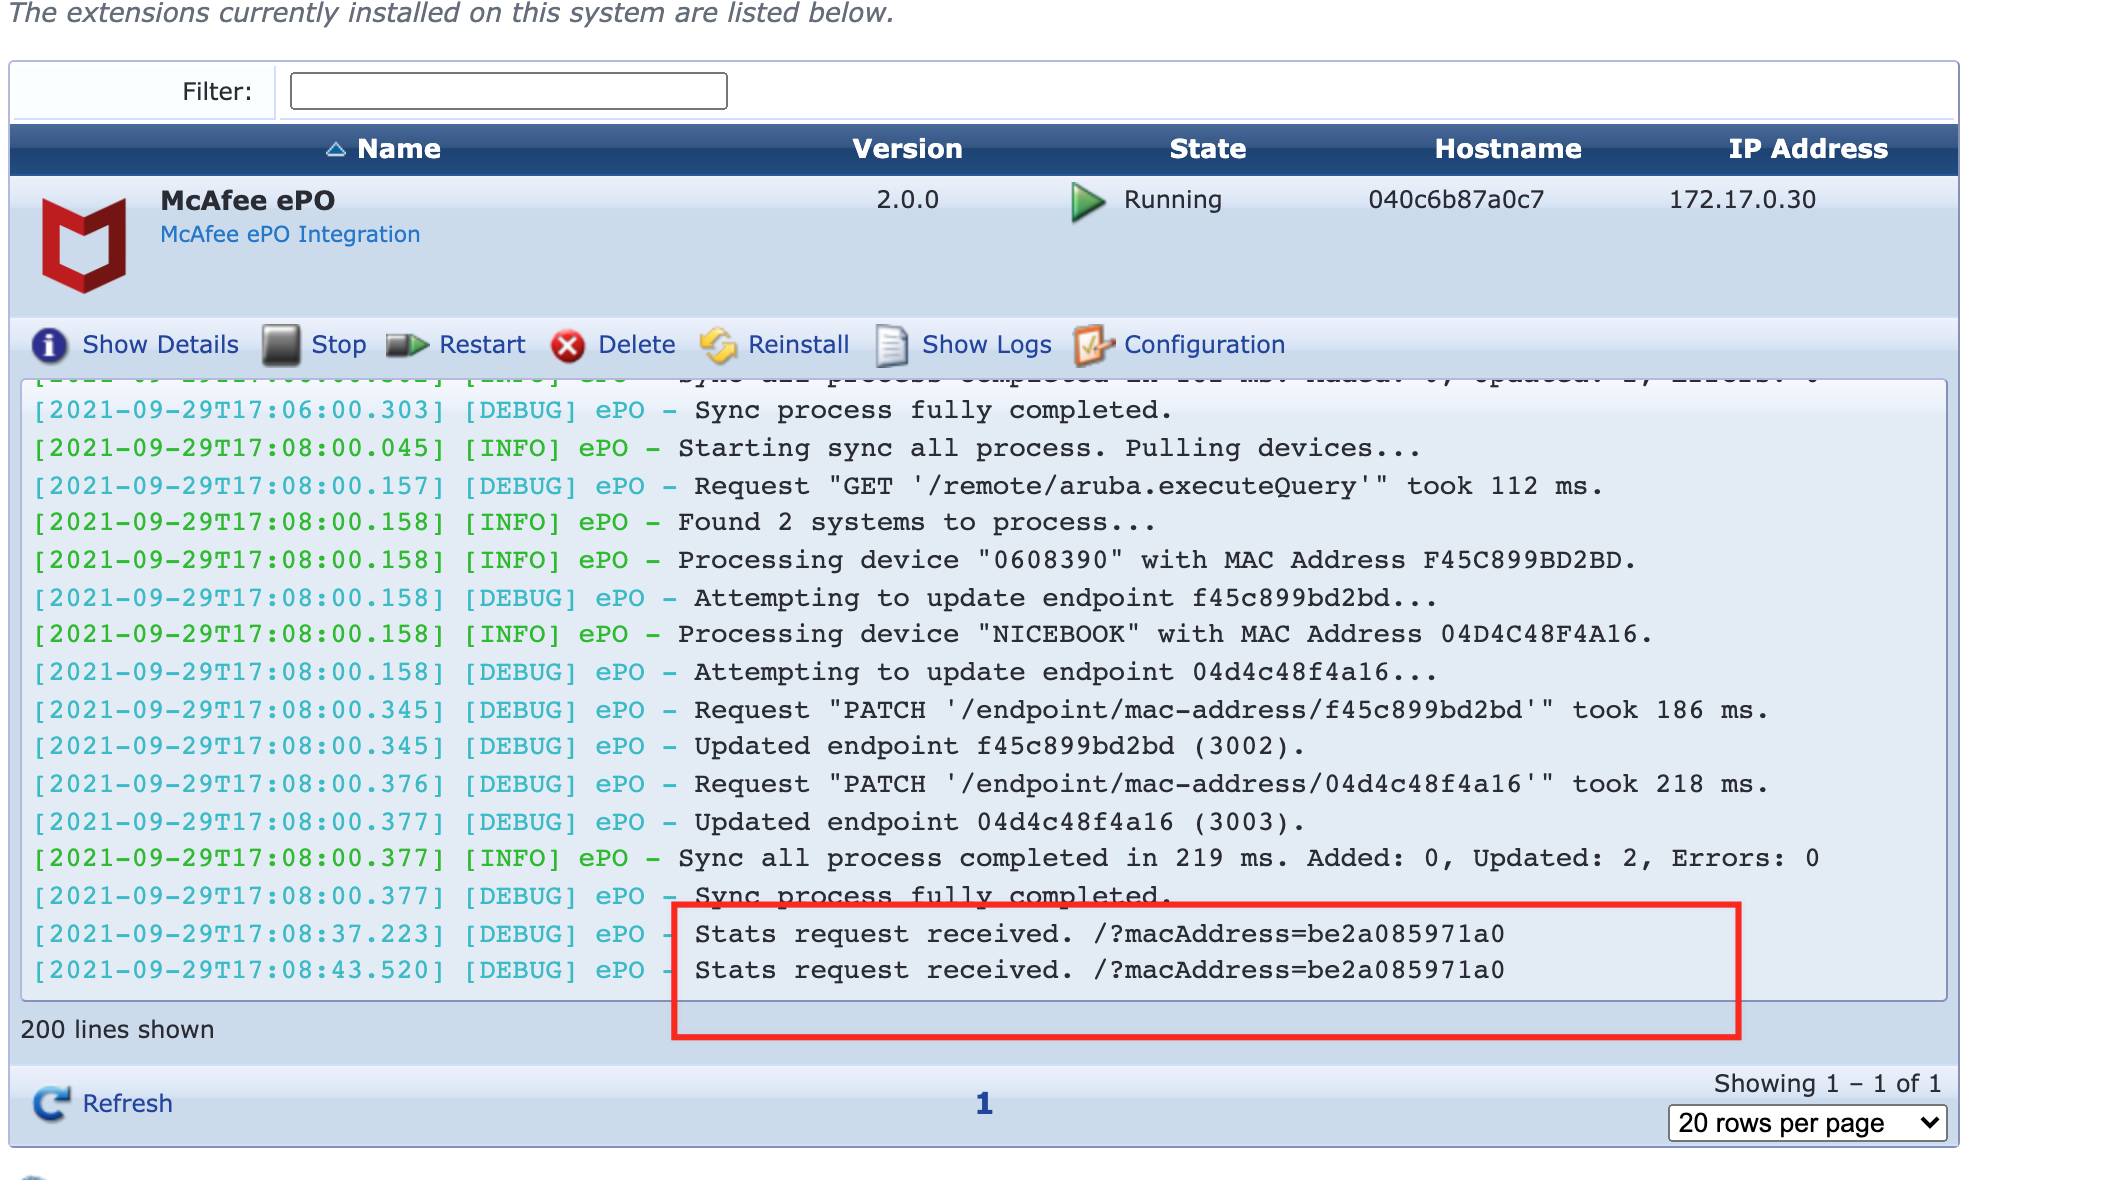Click the Reinstall arrows icon
2114x1180 pixels.
(718, 345)
